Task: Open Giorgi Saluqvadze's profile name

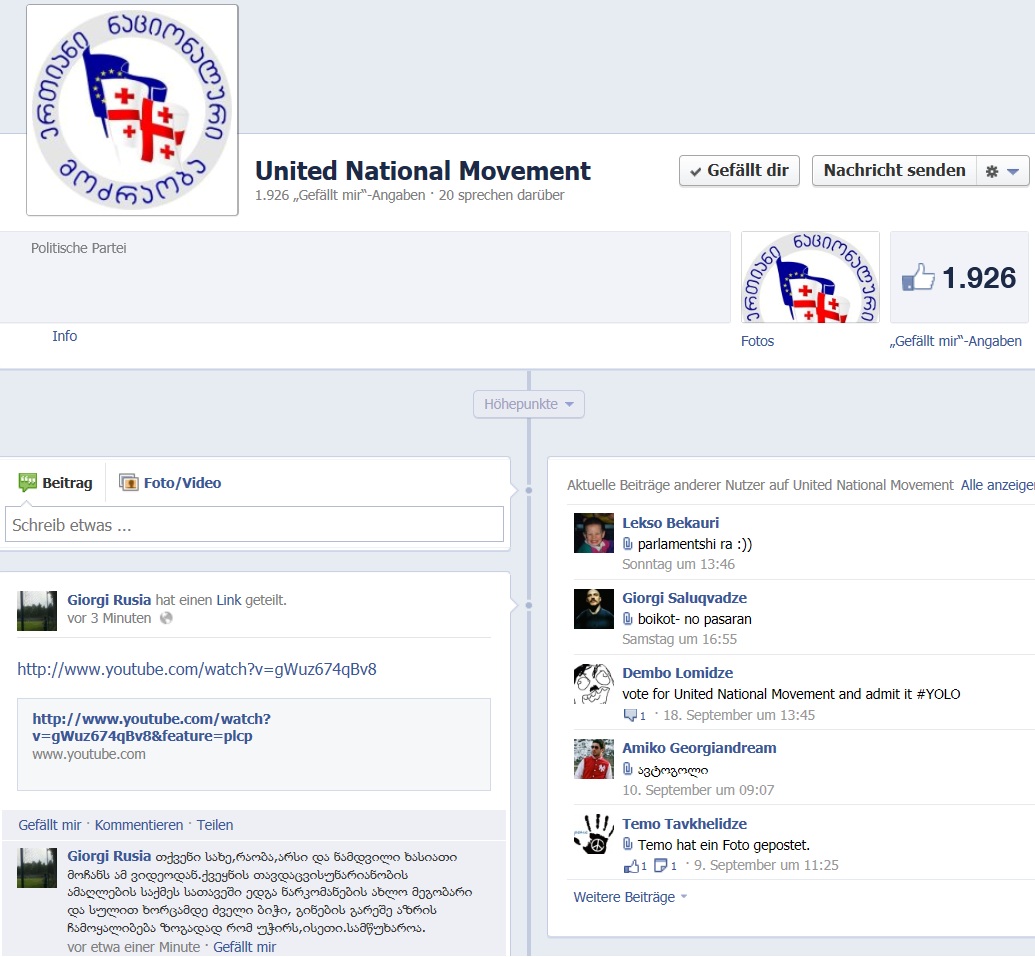Action: coord(684,598)
